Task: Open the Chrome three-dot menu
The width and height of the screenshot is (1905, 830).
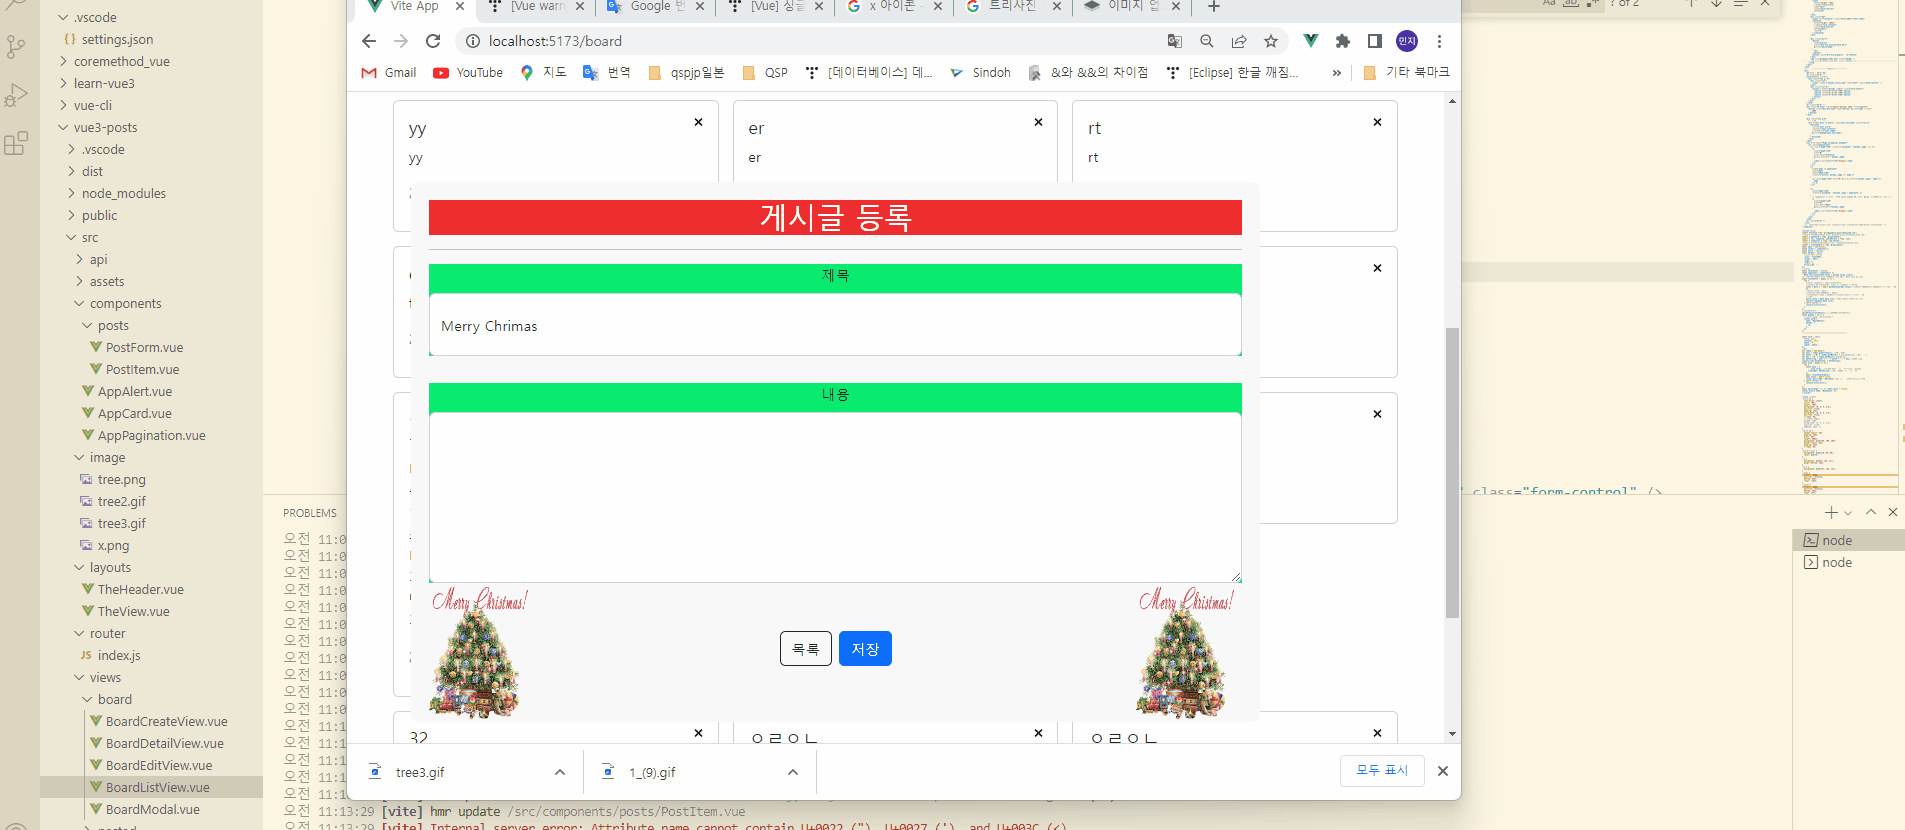Action: point(1439,41)
